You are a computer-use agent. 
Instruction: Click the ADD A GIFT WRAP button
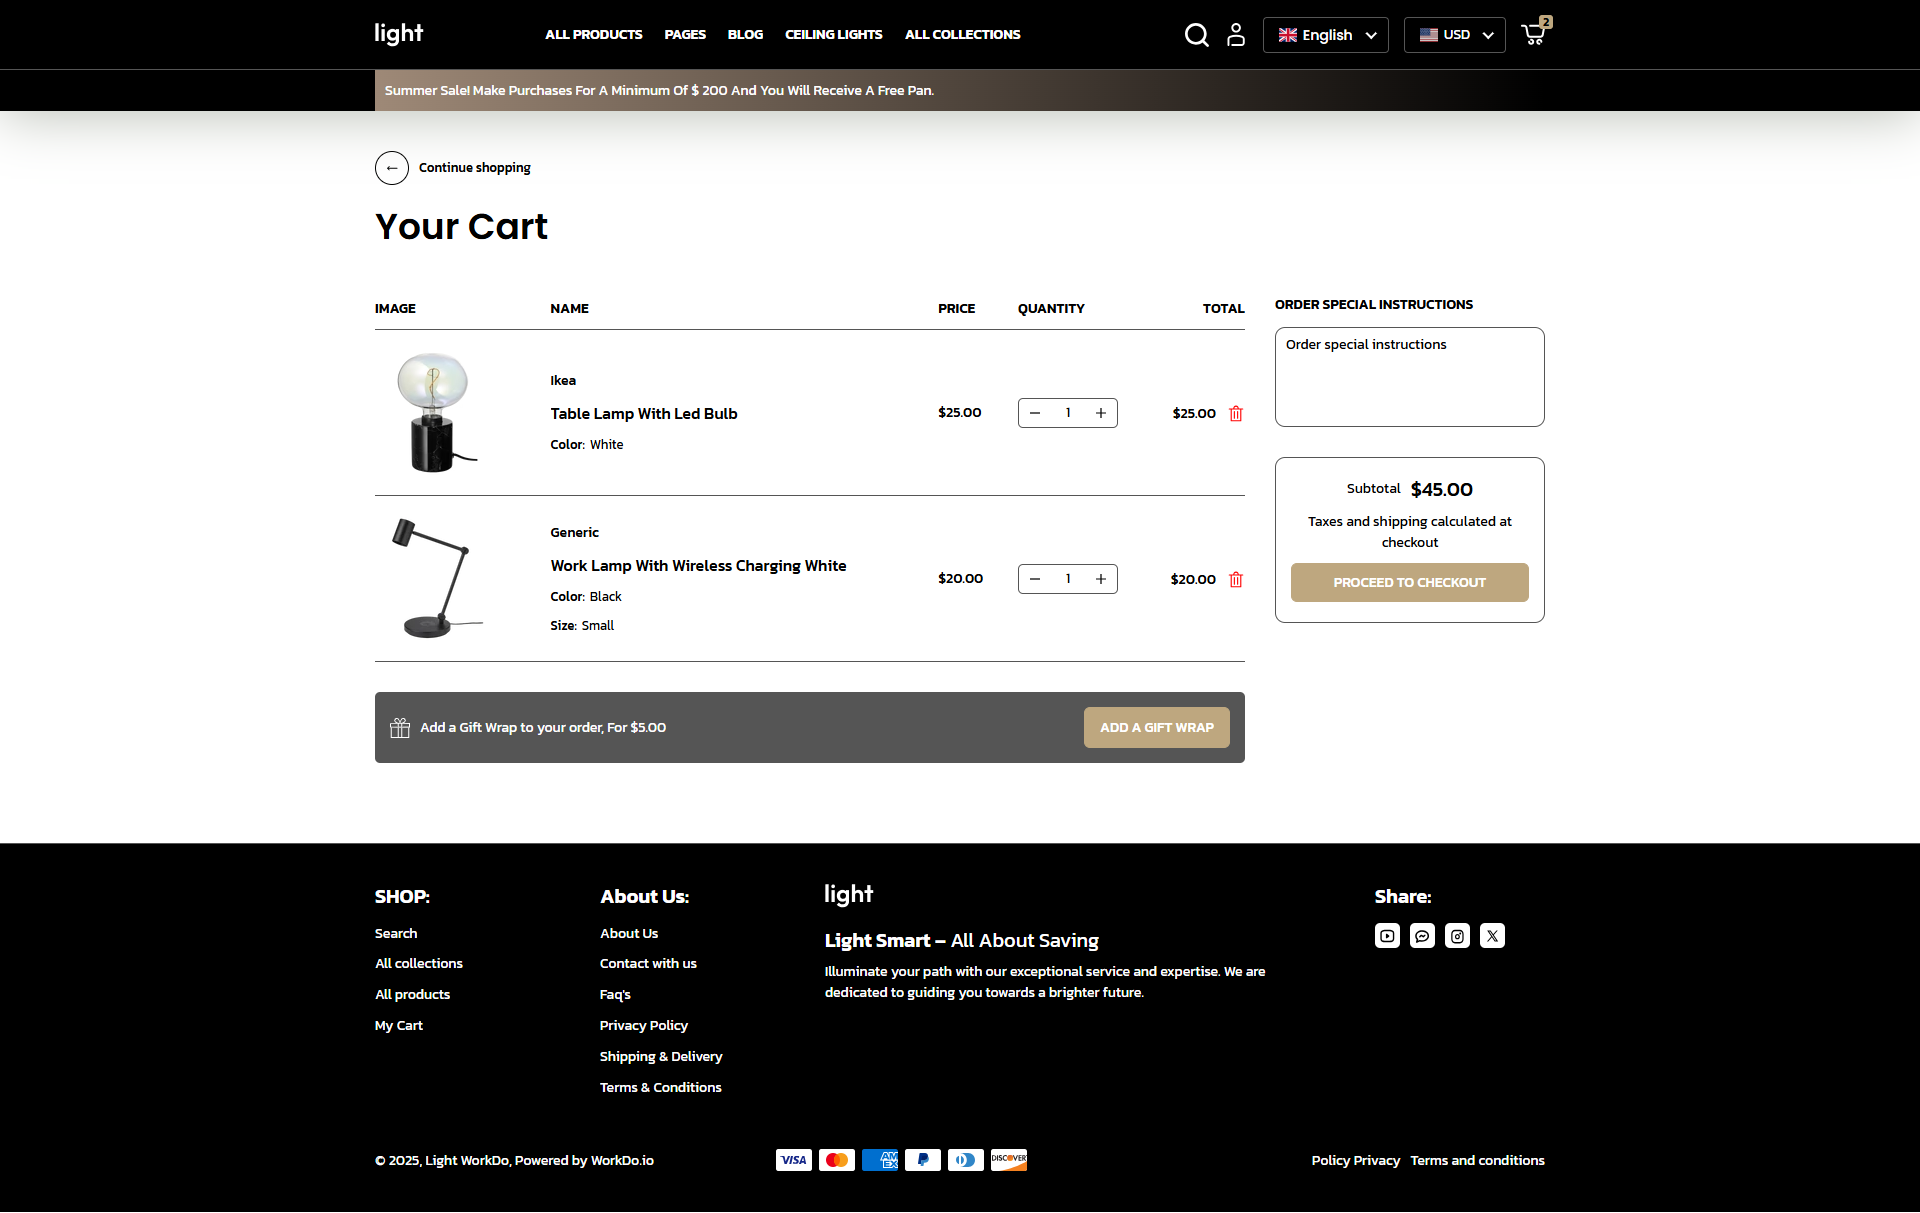coord(1156,727)
